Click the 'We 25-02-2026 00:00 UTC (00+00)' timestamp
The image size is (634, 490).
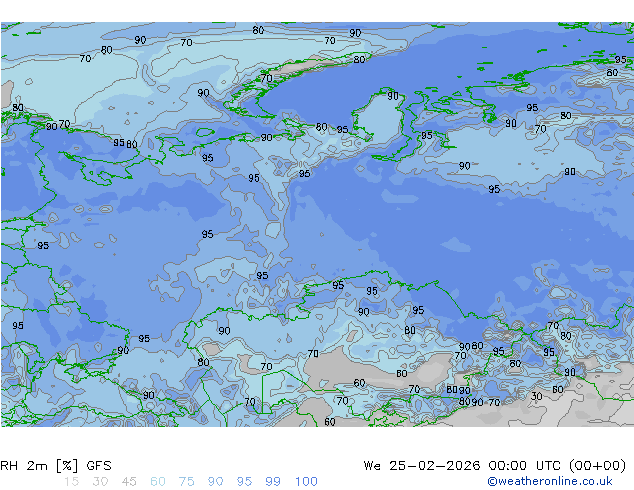(x=495, y=466)
